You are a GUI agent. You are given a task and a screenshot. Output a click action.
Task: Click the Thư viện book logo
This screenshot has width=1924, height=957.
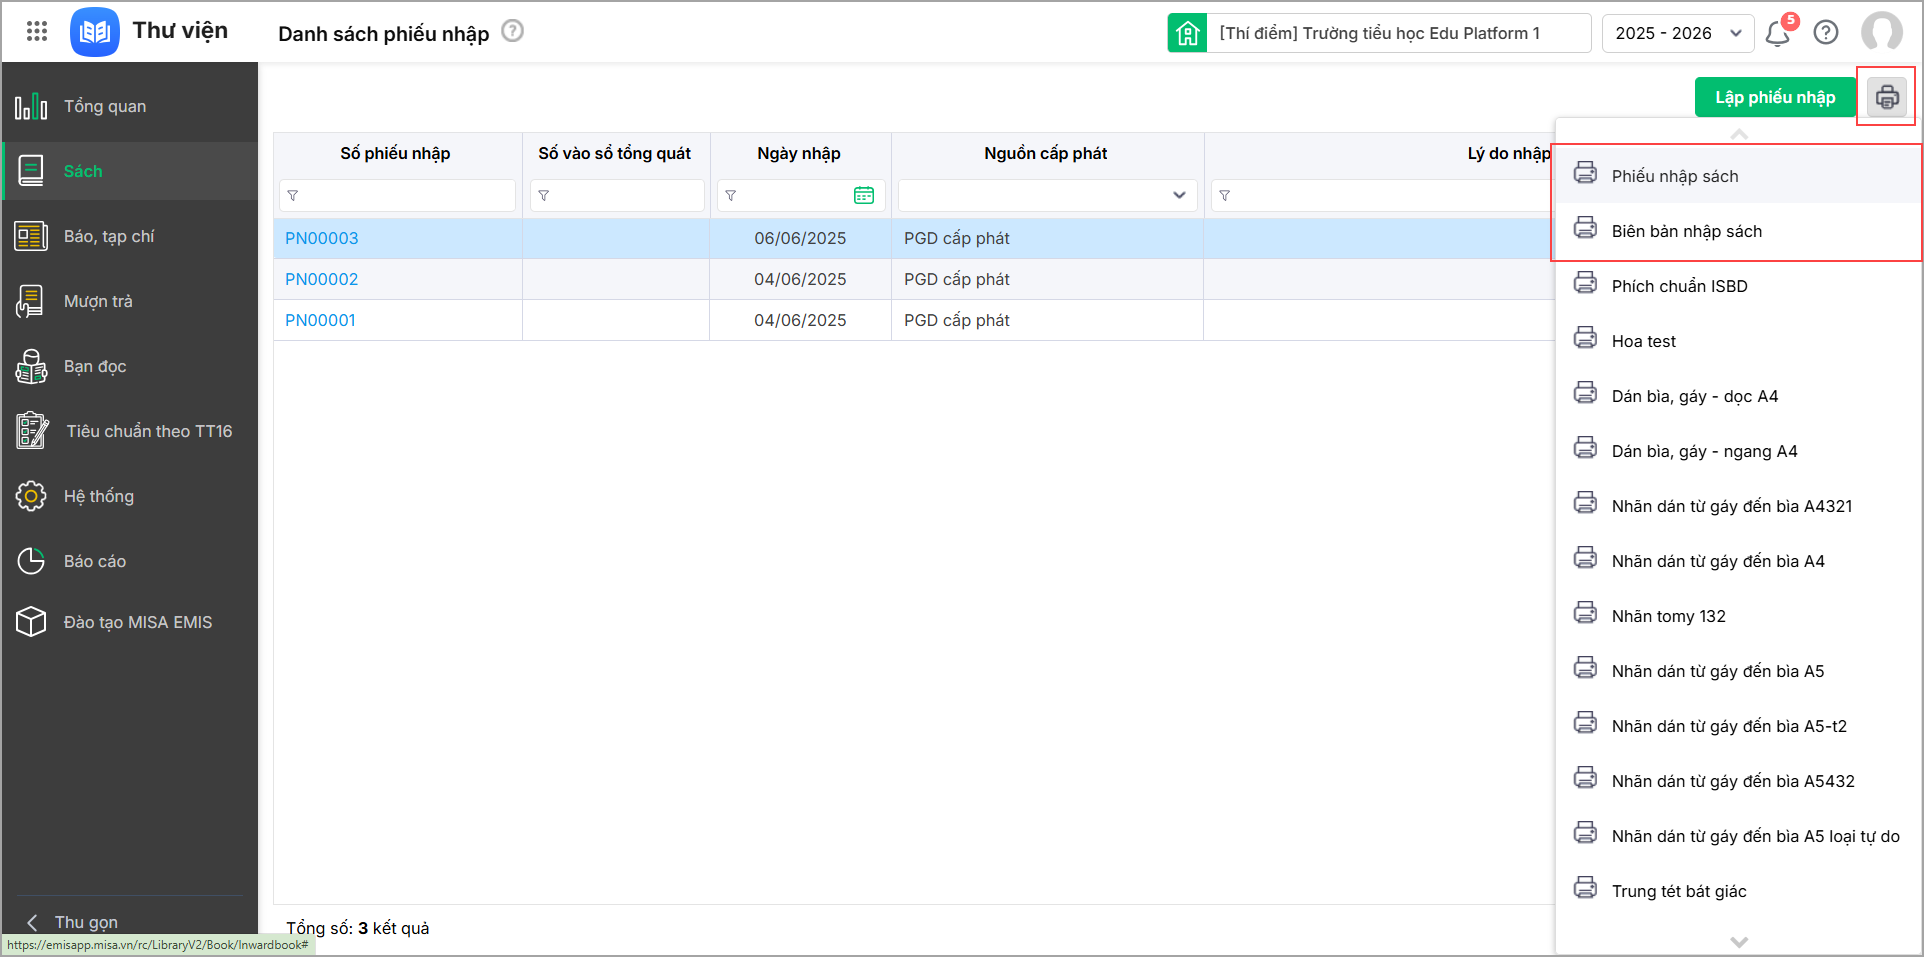tap(95, 32)
